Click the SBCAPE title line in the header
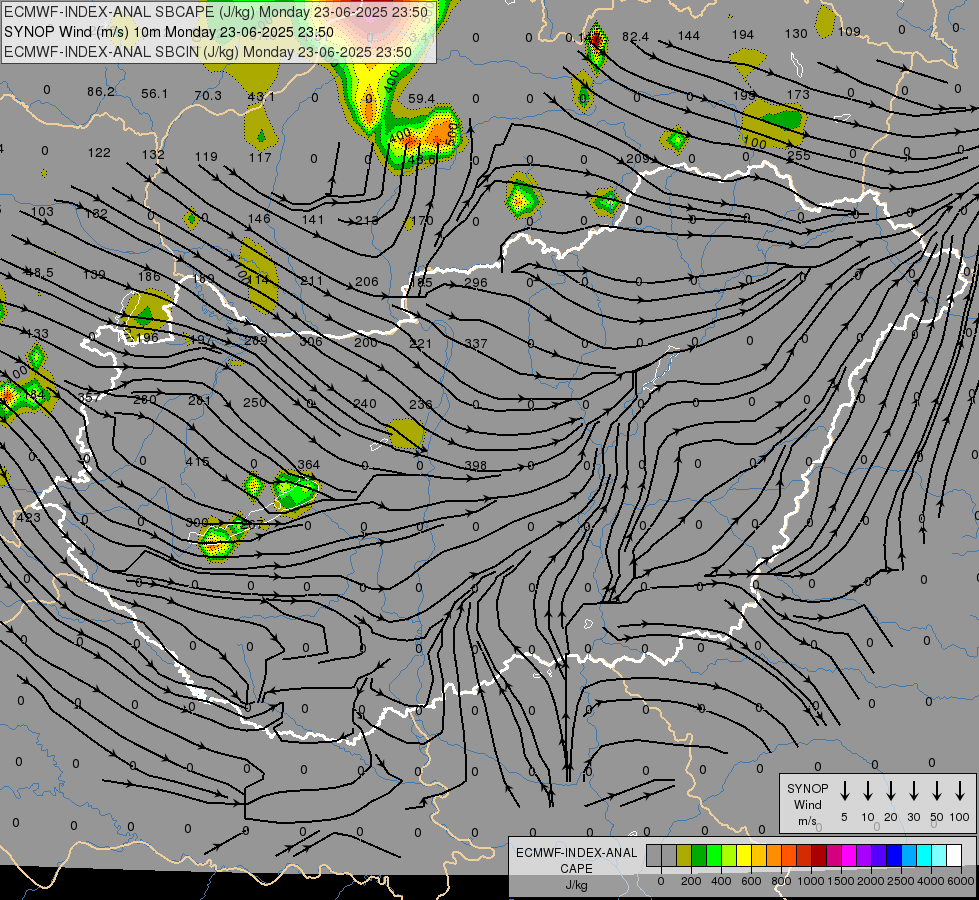 click(216, 12)
